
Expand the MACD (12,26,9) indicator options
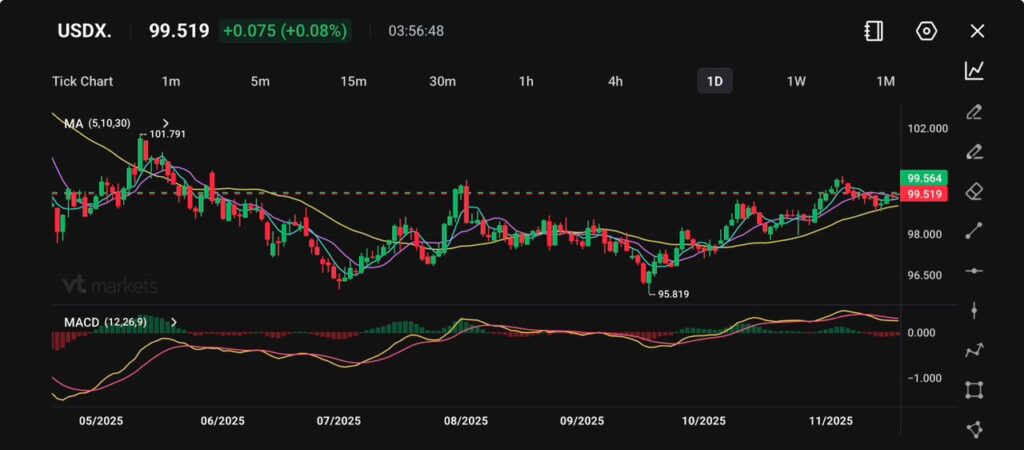[174, 322]
